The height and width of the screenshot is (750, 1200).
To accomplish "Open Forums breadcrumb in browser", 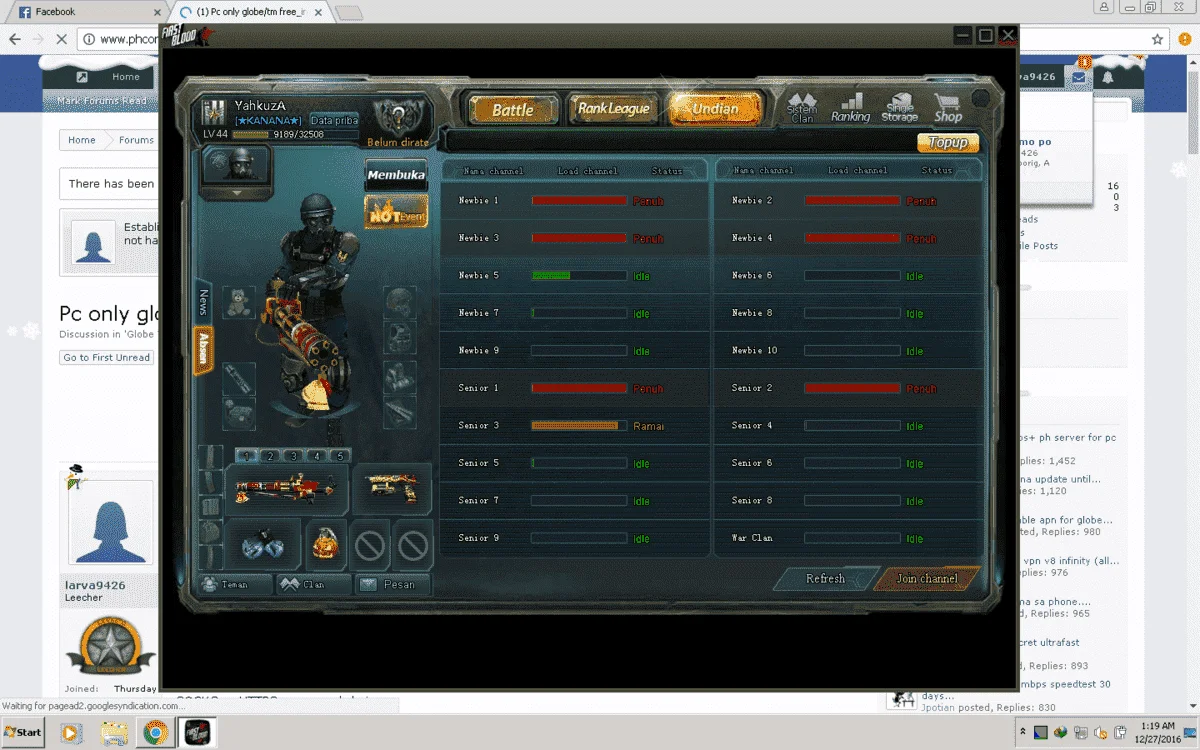I will (x=136, y=140).
